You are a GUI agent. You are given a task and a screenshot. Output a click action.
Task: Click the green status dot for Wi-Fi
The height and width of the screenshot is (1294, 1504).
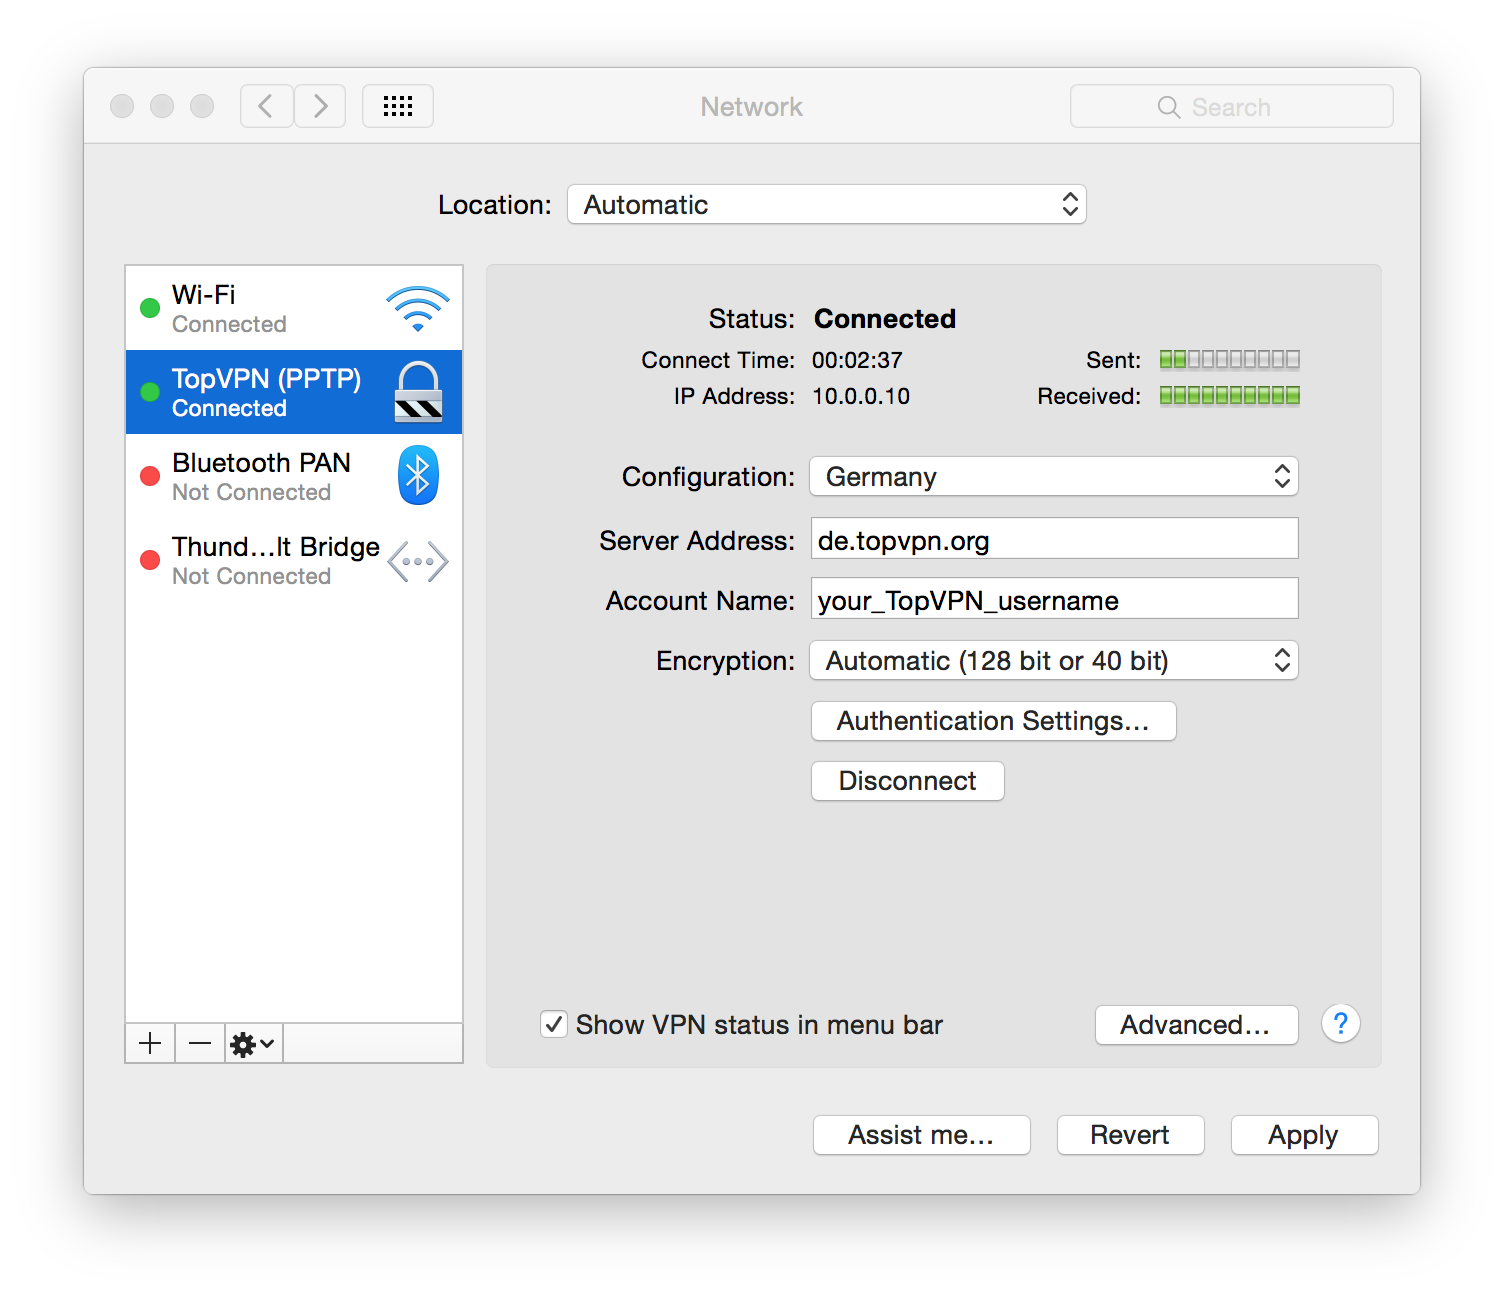coord(150,308)
